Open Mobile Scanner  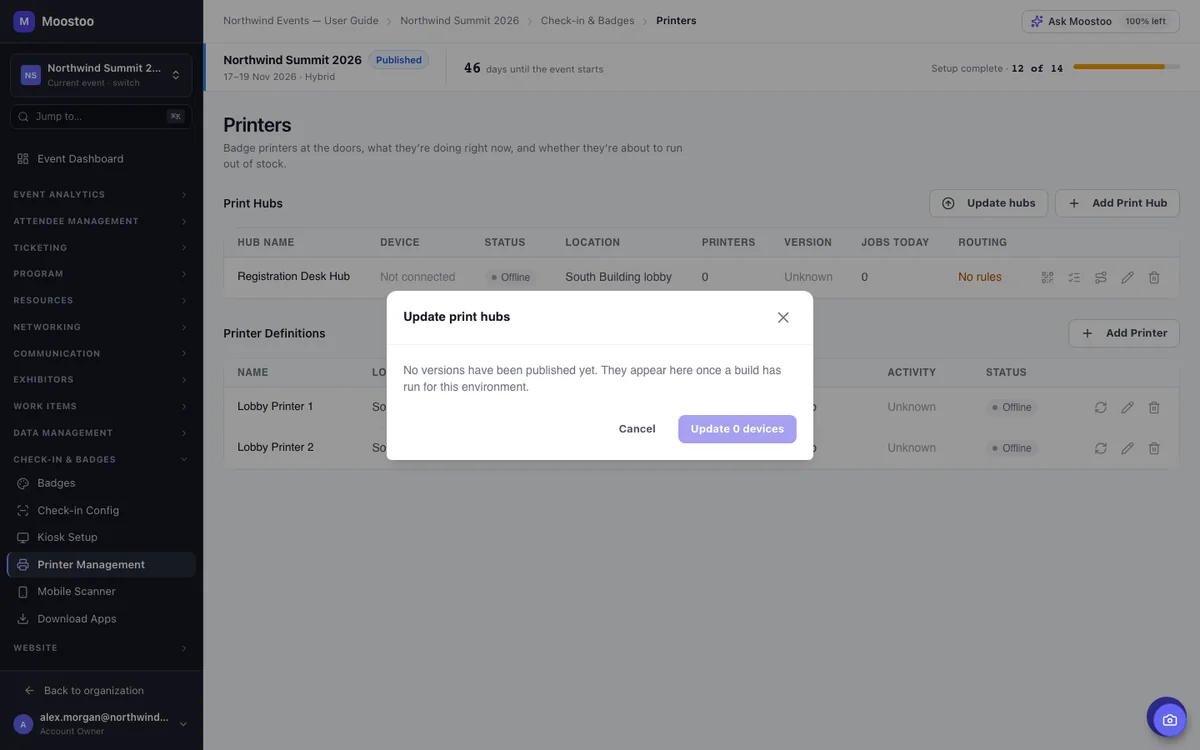tap(101, 591)
